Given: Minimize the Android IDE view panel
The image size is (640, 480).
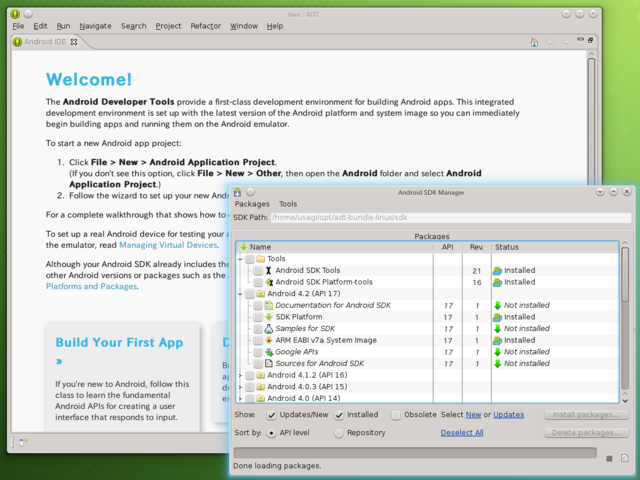Looking at the screenshot, I should [x=580, y=40].
